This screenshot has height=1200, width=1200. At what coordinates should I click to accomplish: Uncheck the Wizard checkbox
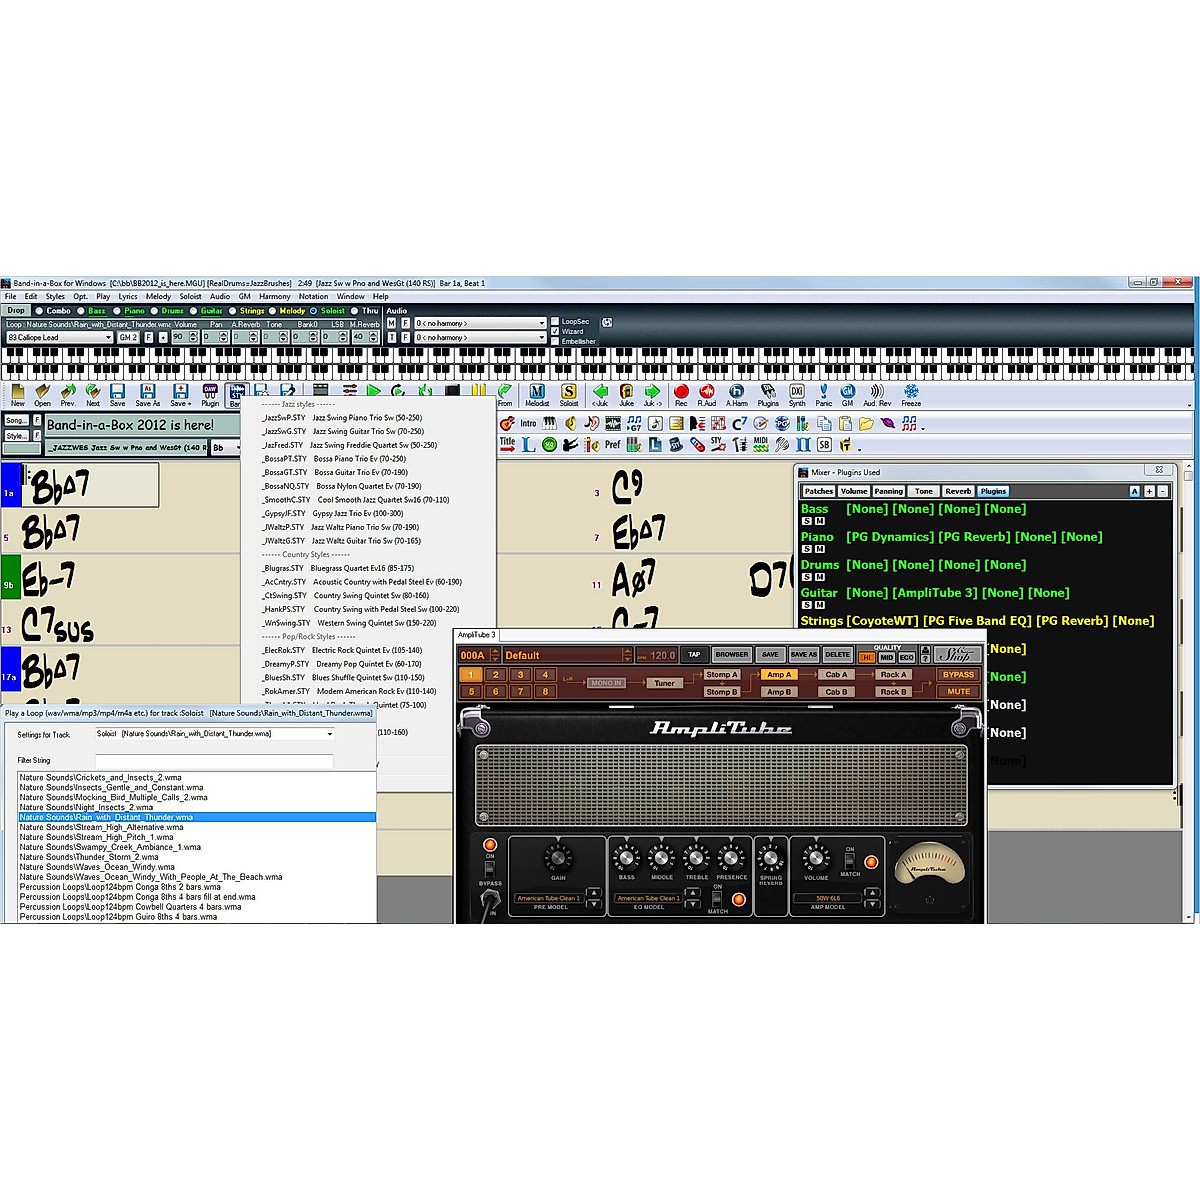555,331
